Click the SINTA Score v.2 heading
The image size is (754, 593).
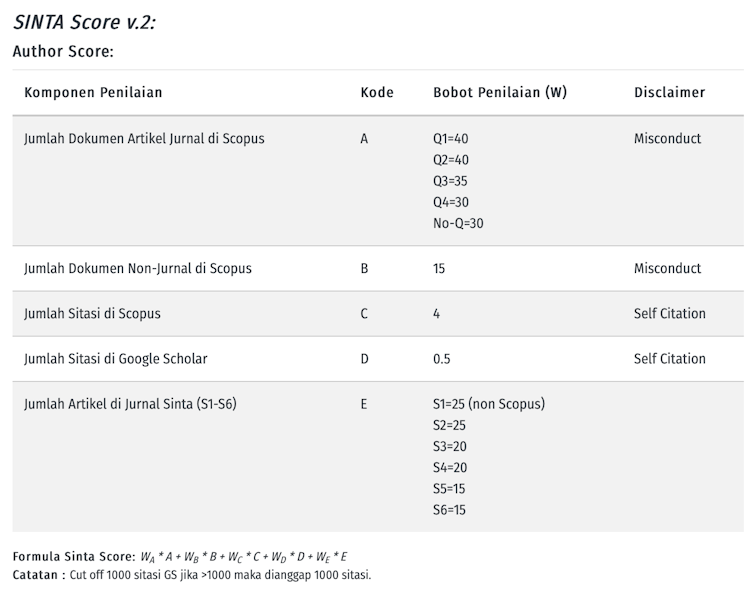[x=84, y=22]
